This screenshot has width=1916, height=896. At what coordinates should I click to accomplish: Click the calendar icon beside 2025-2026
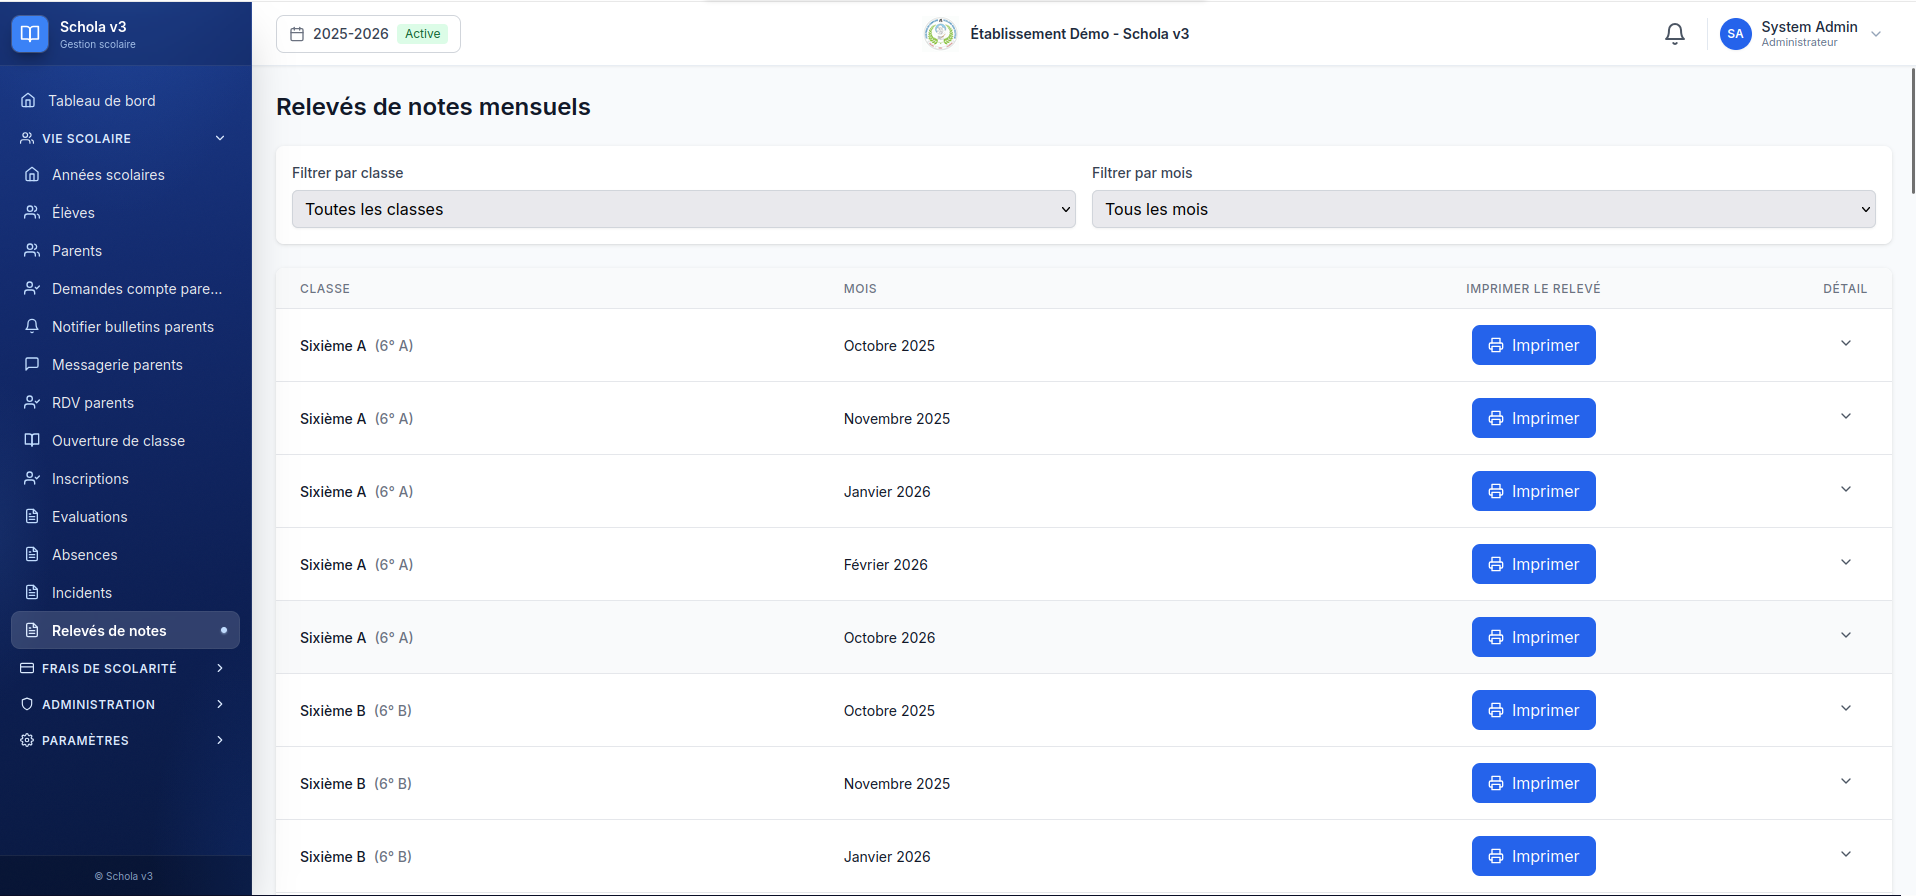[x=297, y=34]
